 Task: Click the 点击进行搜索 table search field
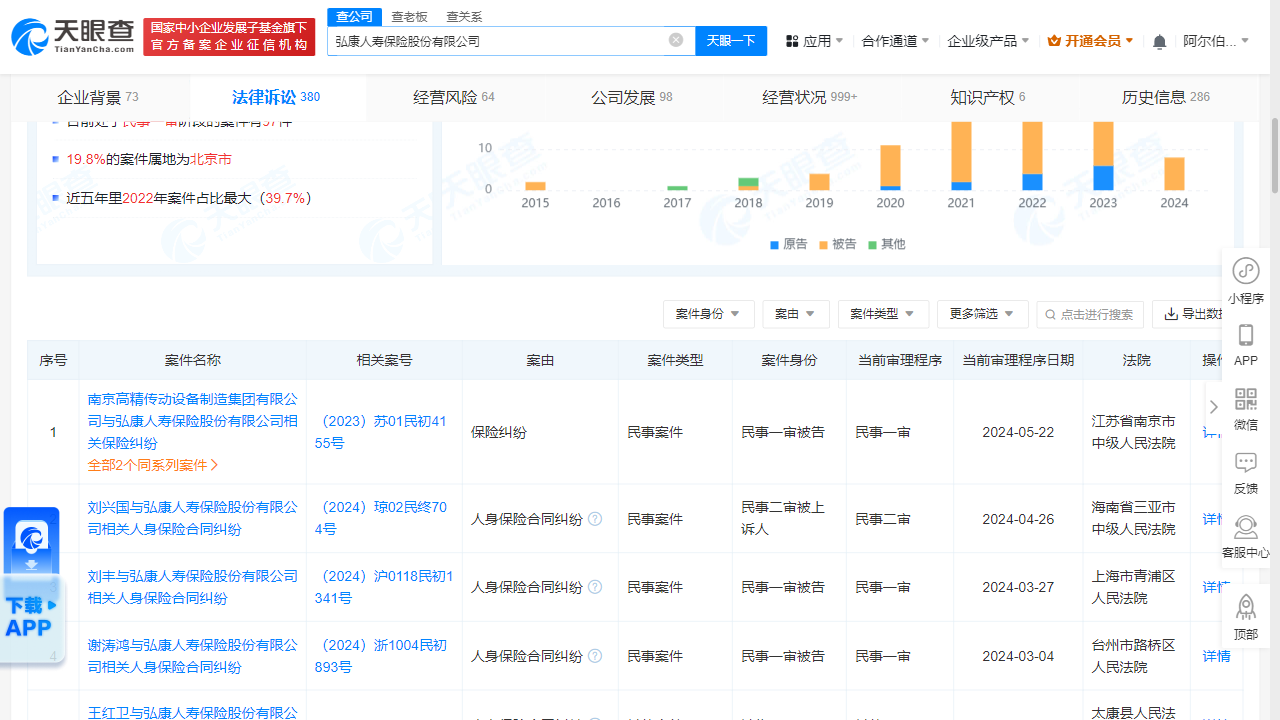point(1090,314)
